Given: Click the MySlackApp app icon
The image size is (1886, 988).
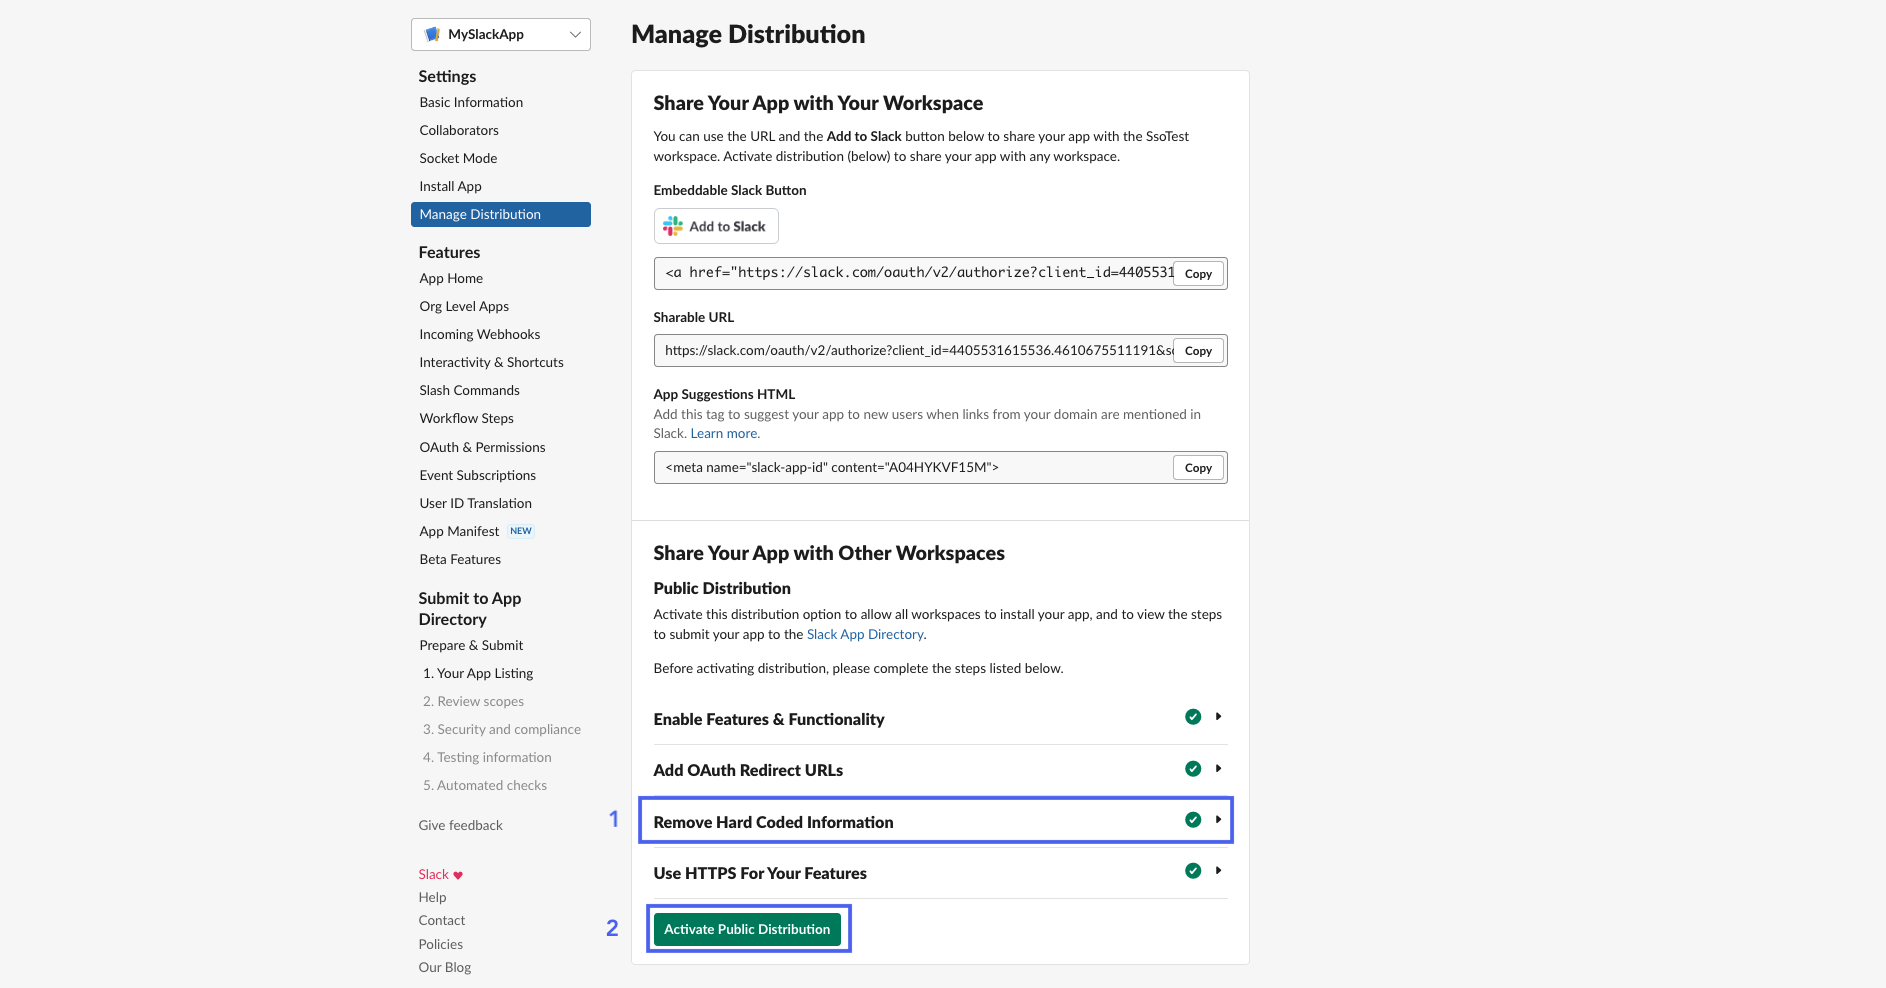Looking at the screenshot, I should (x=432, y=34).
